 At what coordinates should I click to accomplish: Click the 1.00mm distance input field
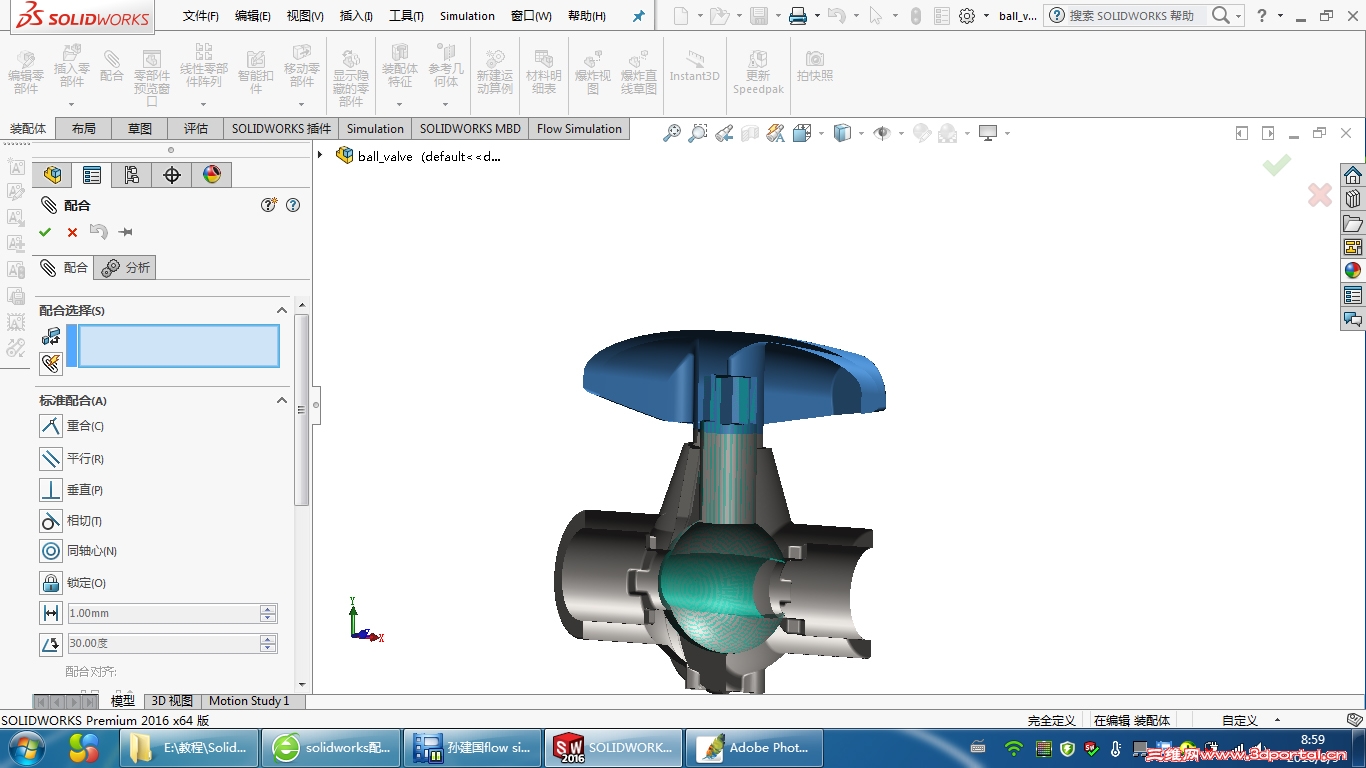tap(162, 613)
